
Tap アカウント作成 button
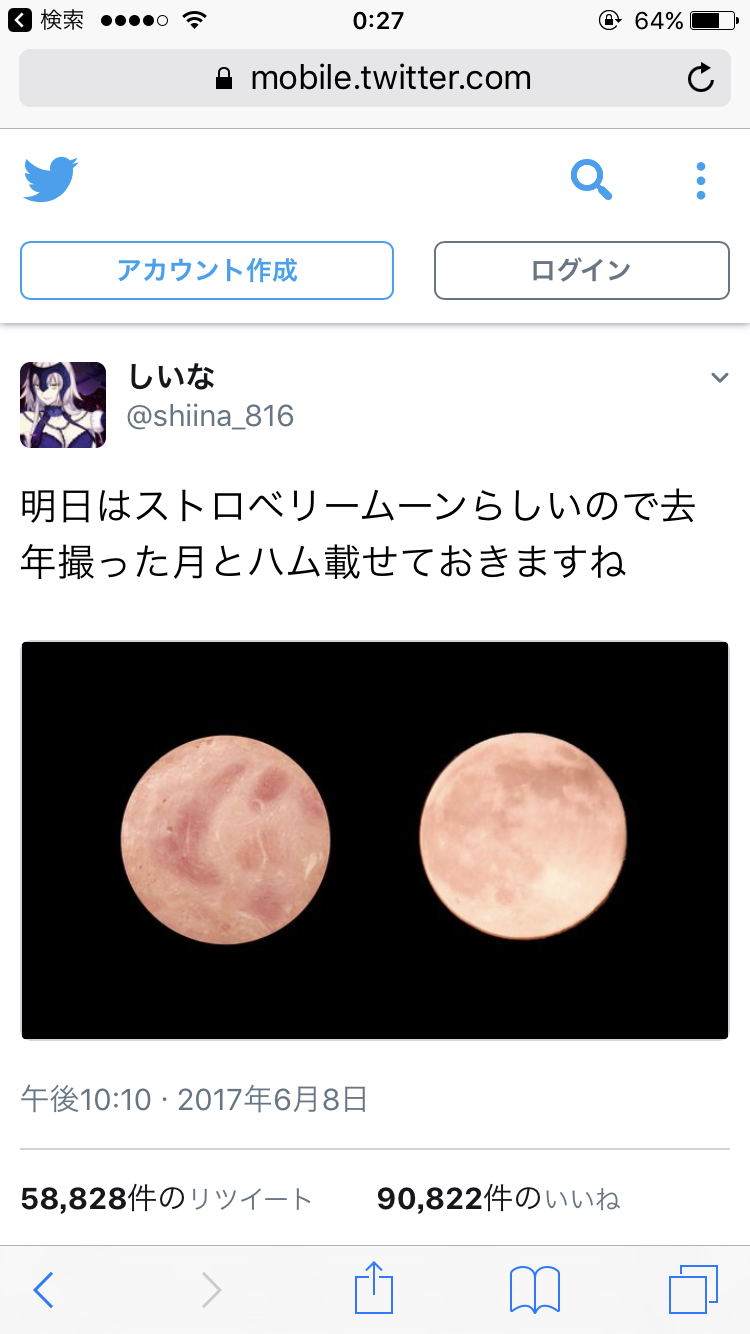207,270
